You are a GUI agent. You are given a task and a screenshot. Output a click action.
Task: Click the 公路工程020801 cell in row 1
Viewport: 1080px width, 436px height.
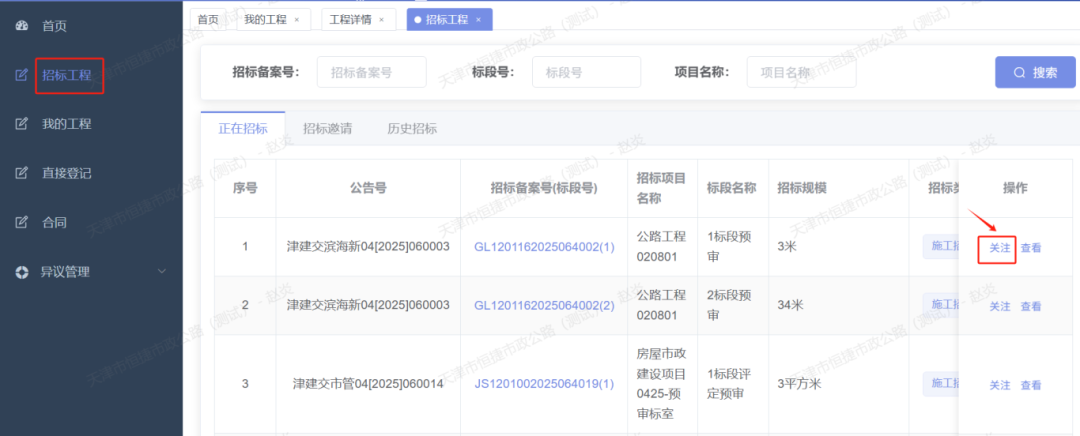pos(661,247)
